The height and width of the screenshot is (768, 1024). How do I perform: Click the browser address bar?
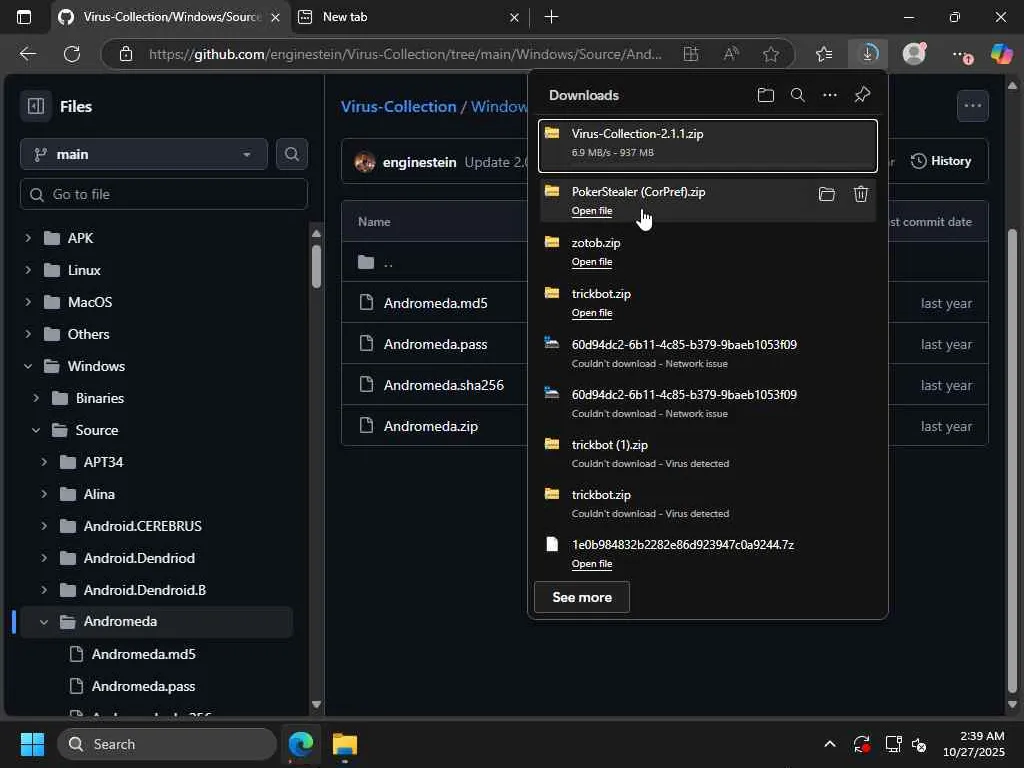point(405,54)
